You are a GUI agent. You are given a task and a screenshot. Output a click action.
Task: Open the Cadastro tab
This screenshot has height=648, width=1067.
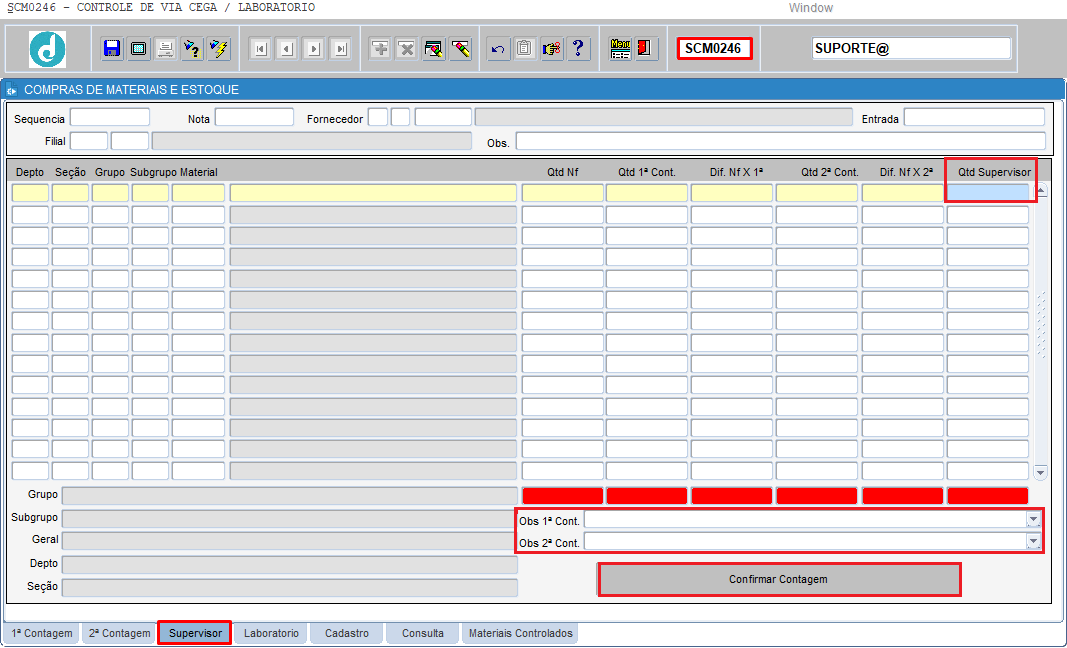(347, 633)
